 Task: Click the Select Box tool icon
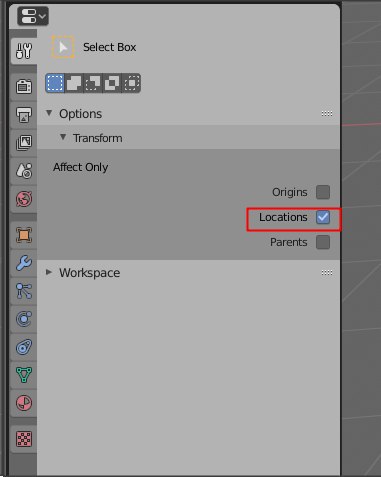[x=63, y=47]
